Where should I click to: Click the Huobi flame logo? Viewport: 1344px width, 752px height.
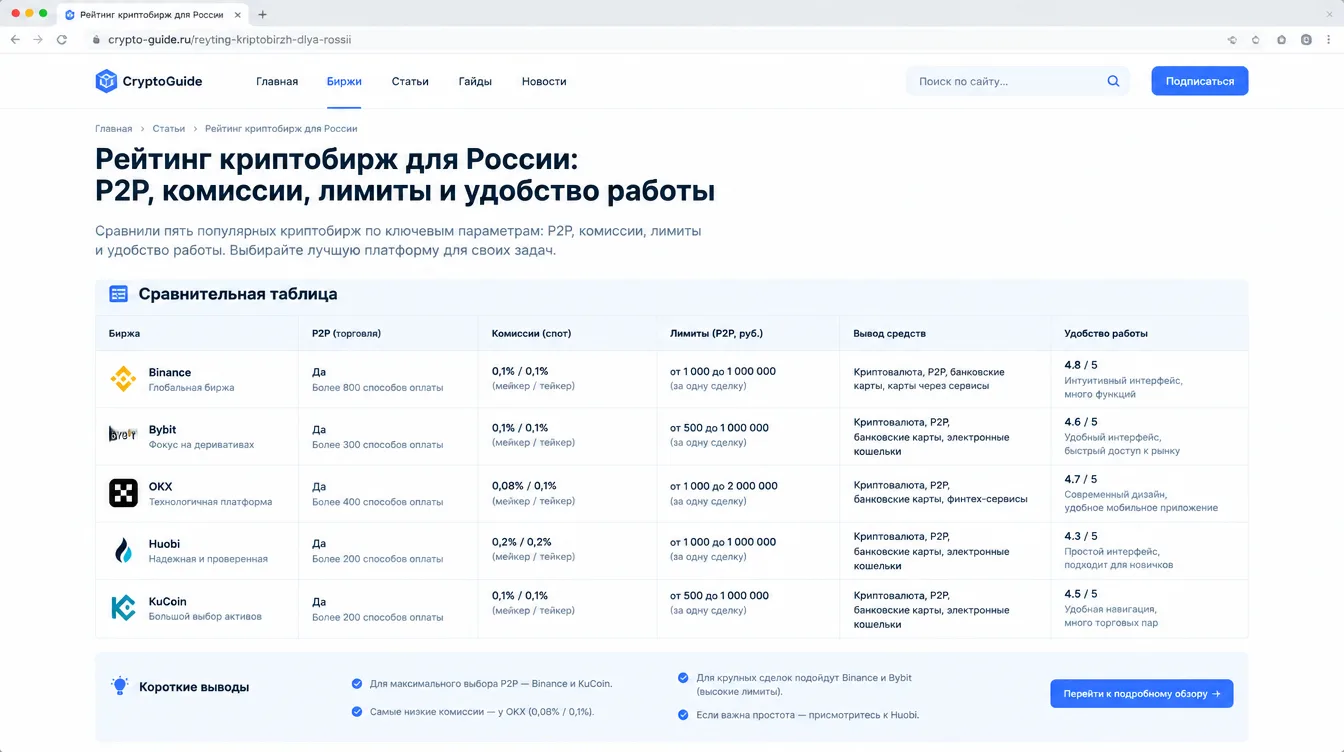click(x=123, y=550)
